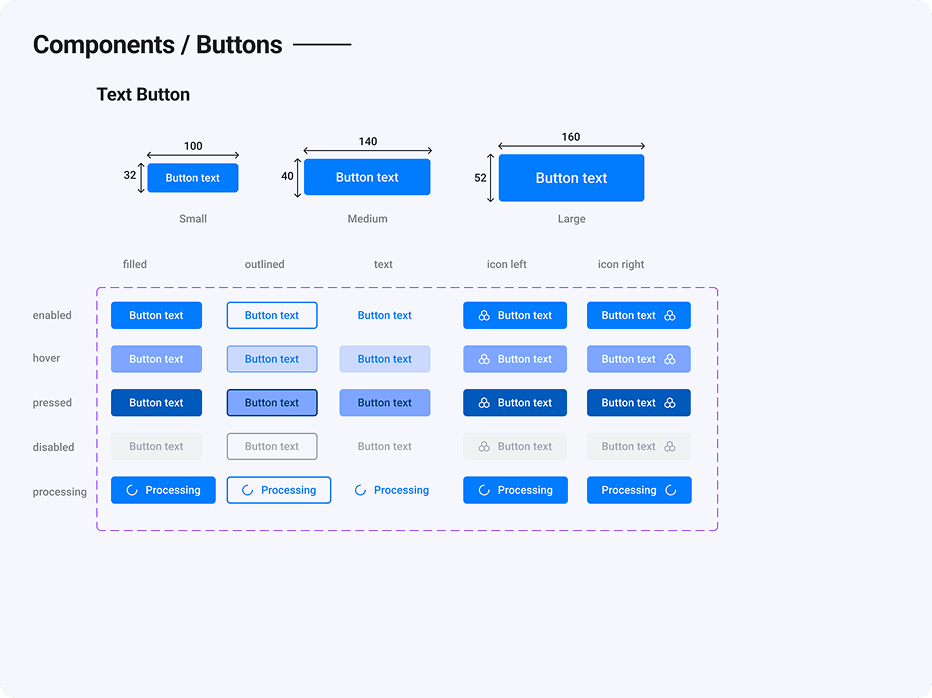932x698 pixels.
Task: Click the enabled text-only Button text link
Action: 385,316
